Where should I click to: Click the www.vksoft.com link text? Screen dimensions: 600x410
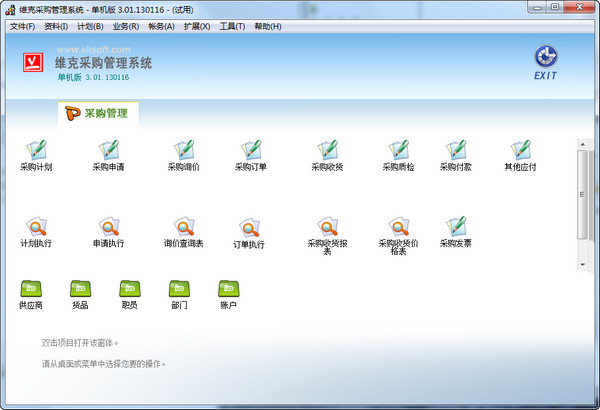tap(93, 50)
